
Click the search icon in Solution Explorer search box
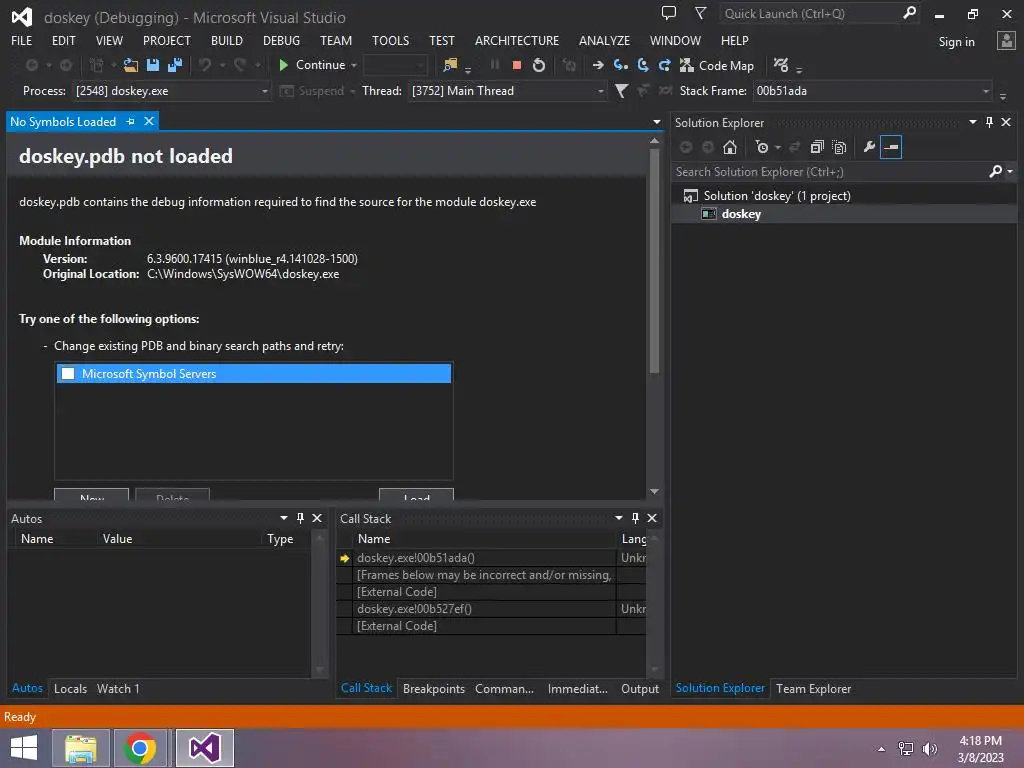(x=995, y=171)
